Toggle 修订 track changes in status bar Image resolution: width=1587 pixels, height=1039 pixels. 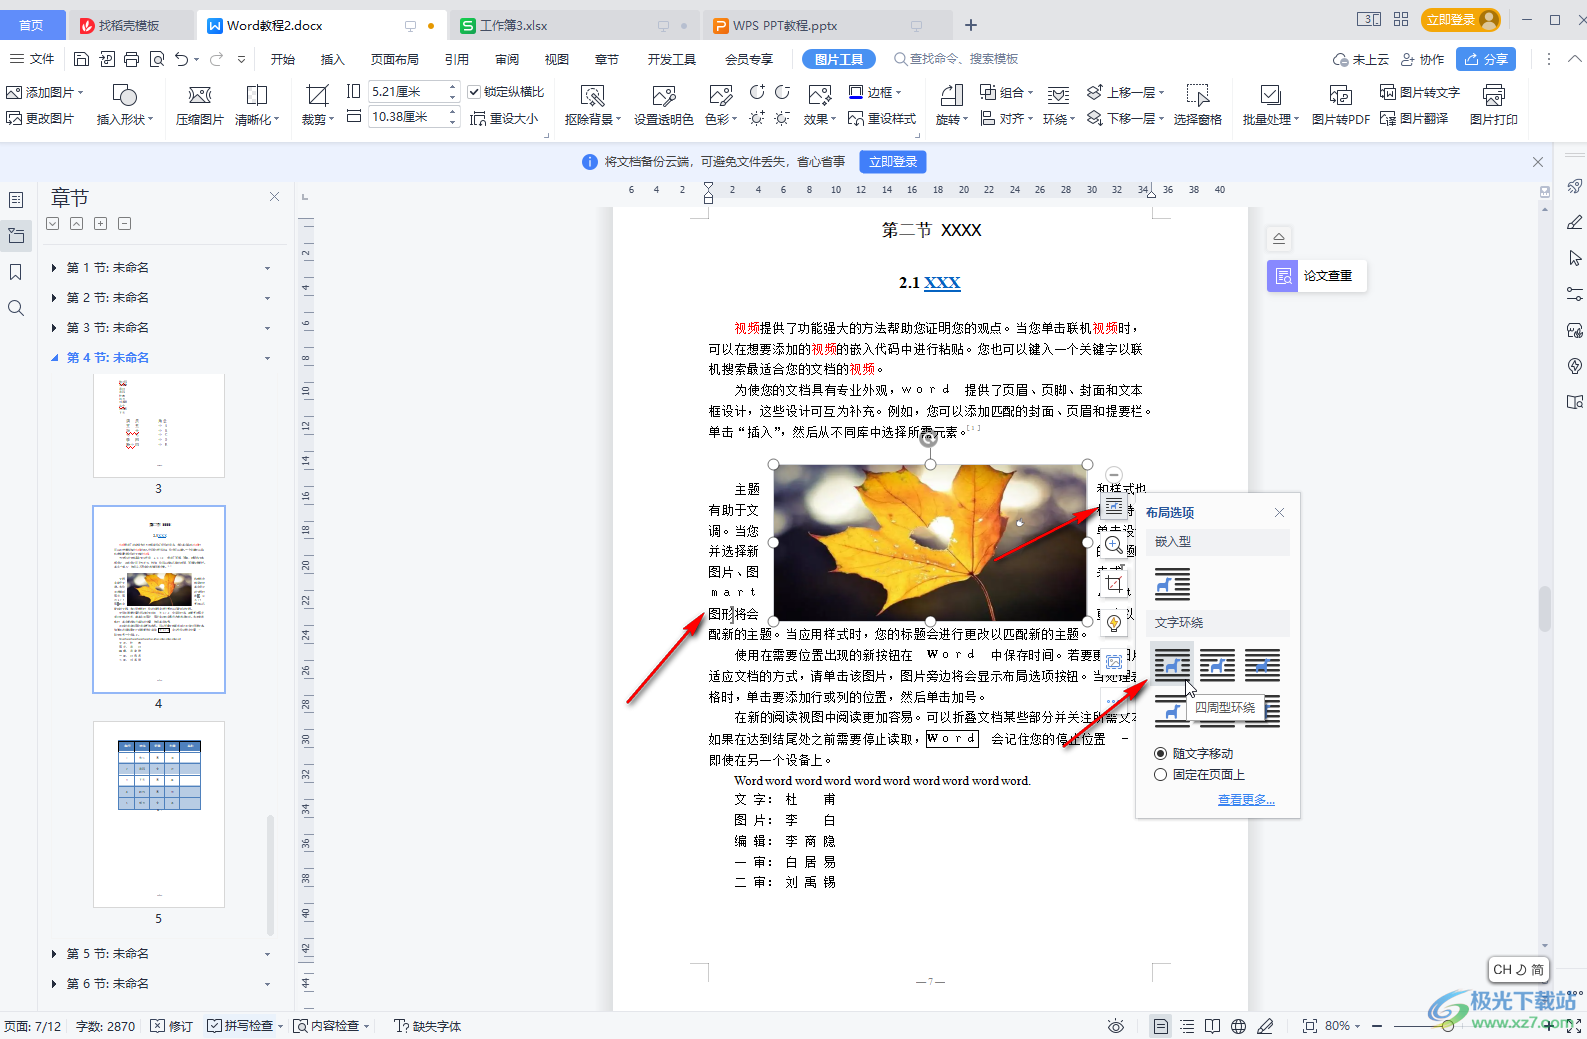pos(171,1026)
